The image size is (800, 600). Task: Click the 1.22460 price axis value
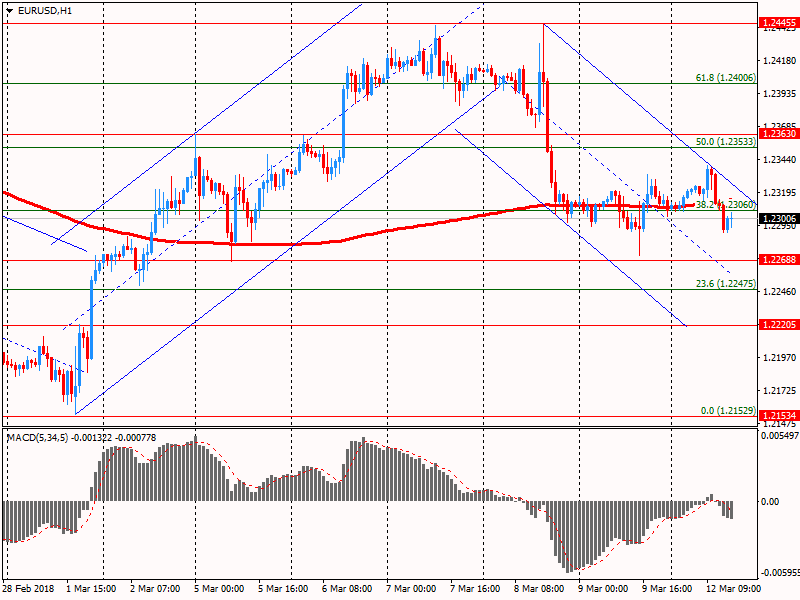point(779,291)
